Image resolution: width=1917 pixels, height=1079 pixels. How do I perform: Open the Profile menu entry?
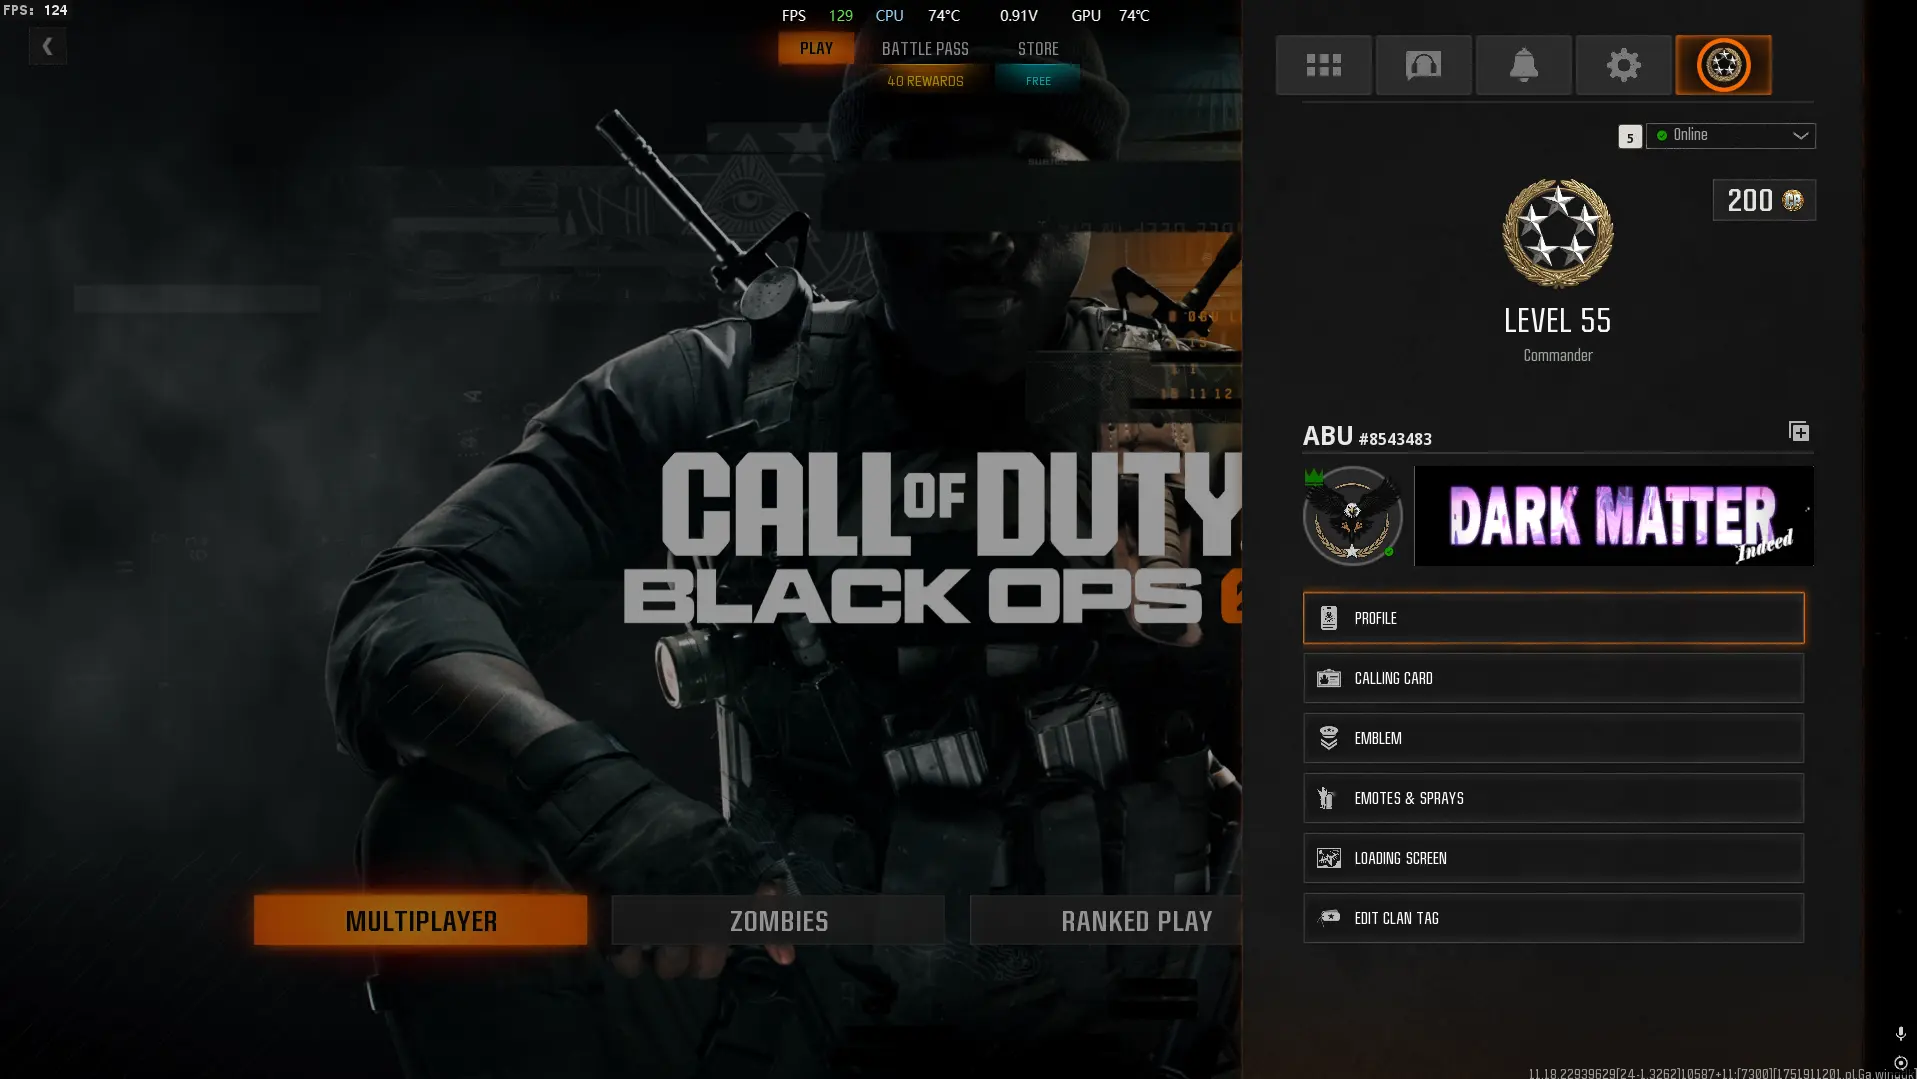point(1554,618)
